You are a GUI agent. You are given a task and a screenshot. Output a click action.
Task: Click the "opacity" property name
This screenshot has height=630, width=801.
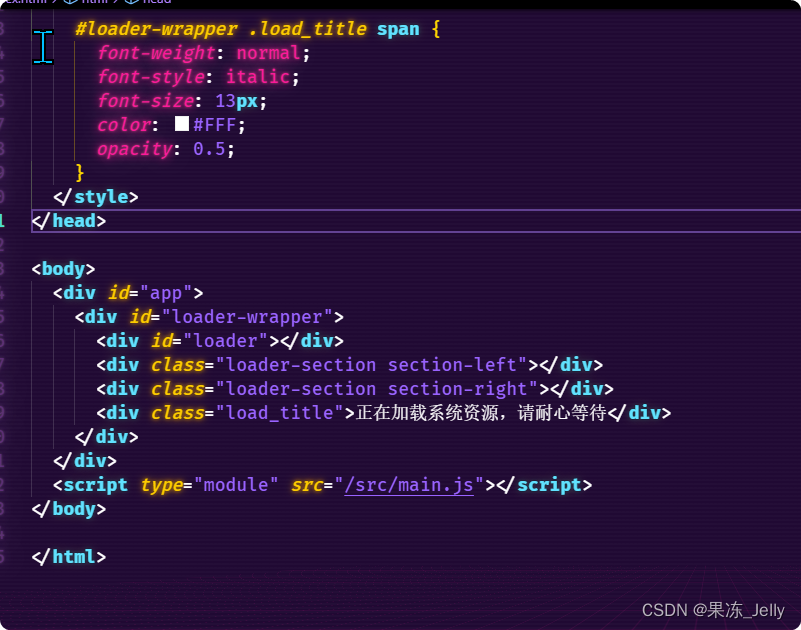click(135, 149)
